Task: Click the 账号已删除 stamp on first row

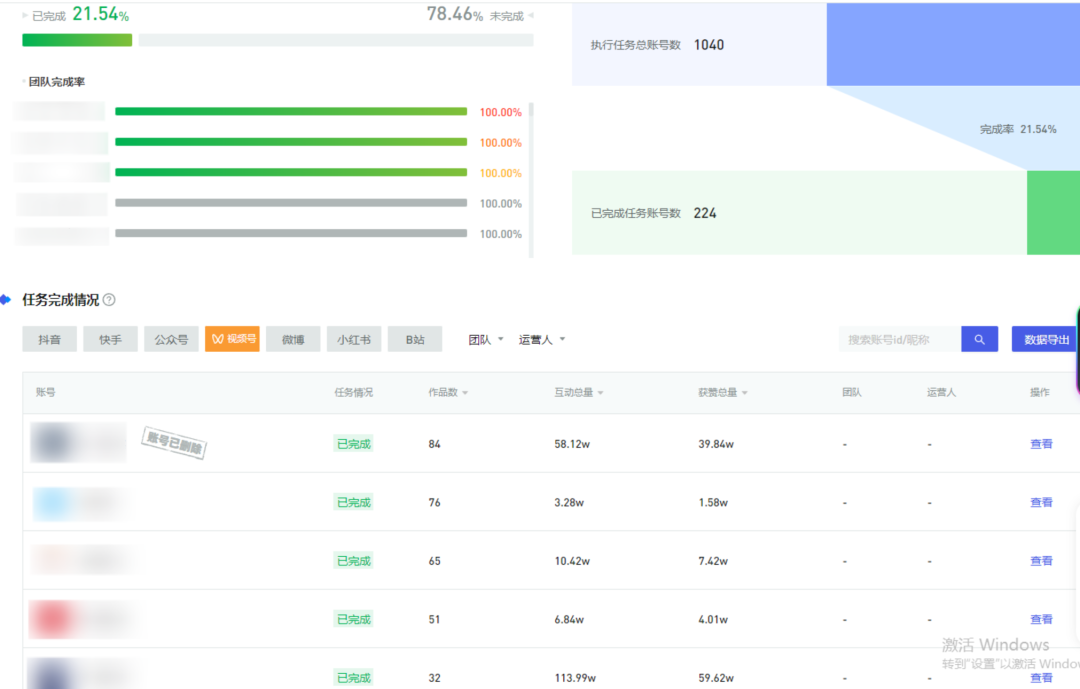Action: (x=174, y=443)
